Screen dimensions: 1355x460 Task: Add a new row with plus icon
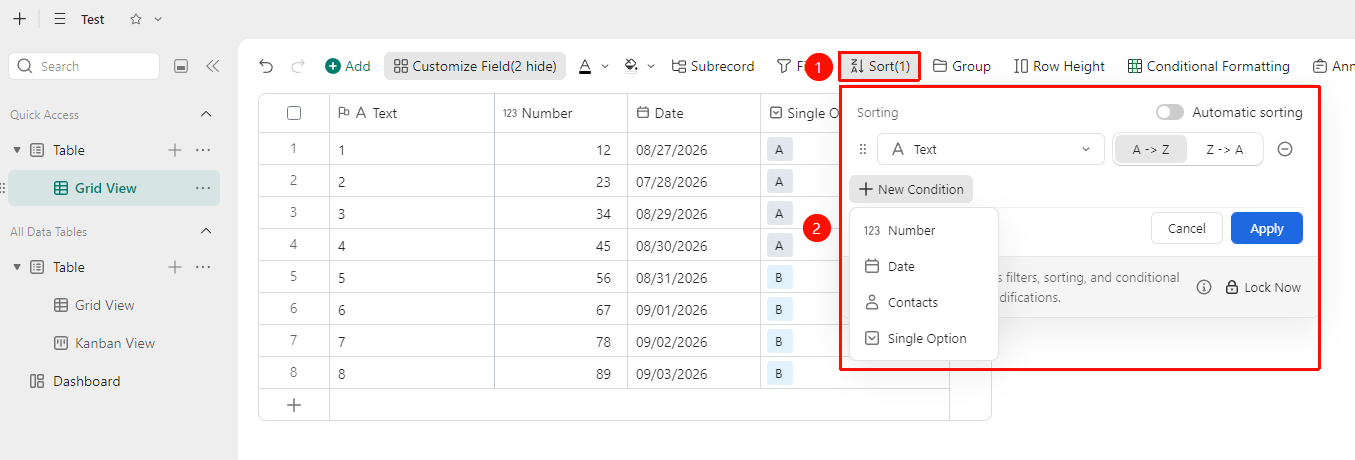294,405
